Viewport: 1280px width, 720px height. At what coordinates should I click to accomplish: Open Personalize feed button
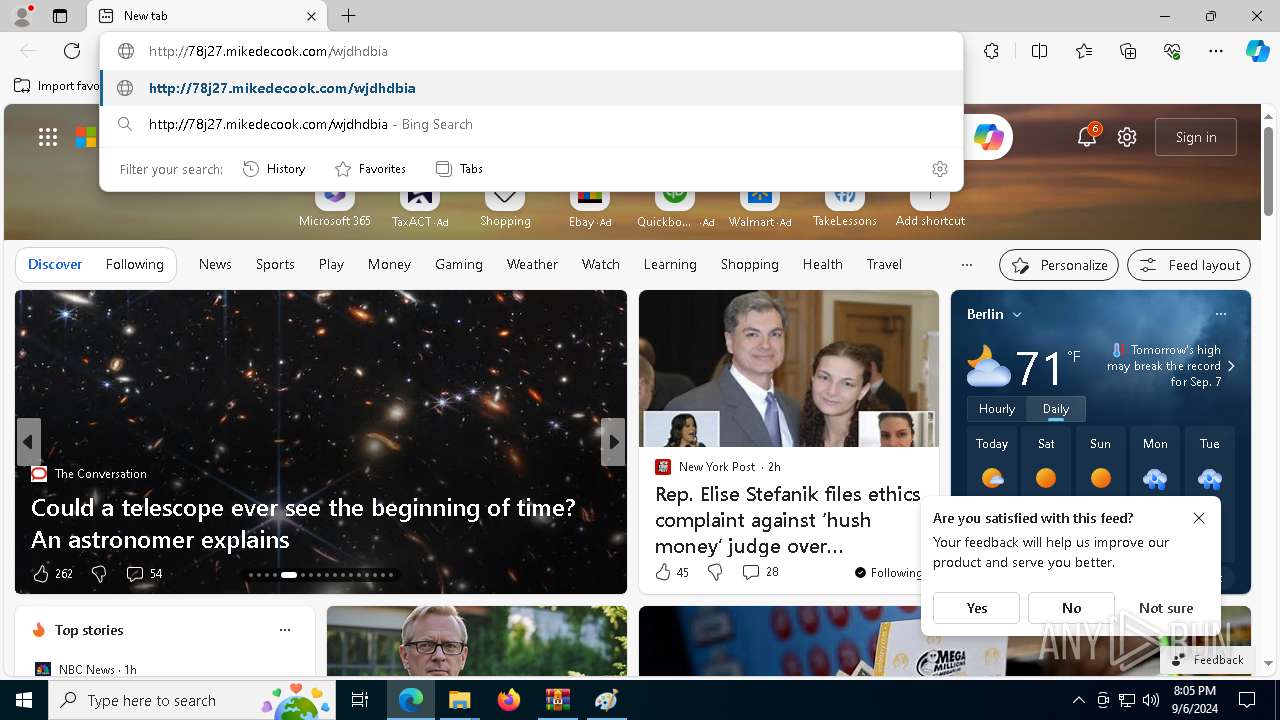(1059, 265)
